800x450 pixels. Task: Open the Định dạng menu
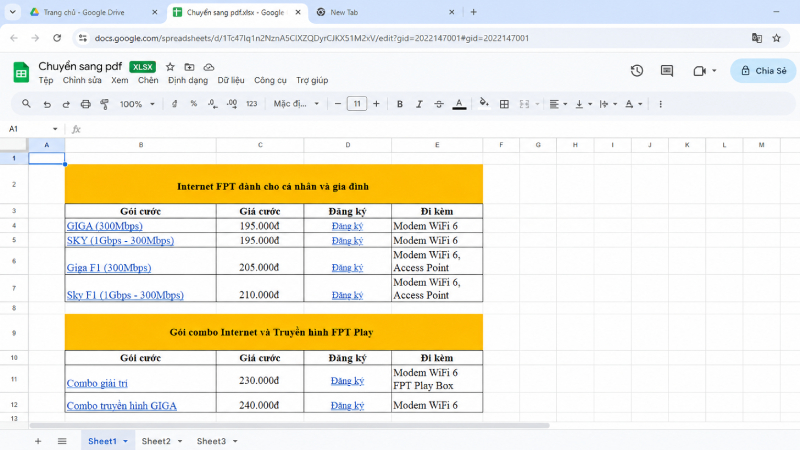point(188,81)
